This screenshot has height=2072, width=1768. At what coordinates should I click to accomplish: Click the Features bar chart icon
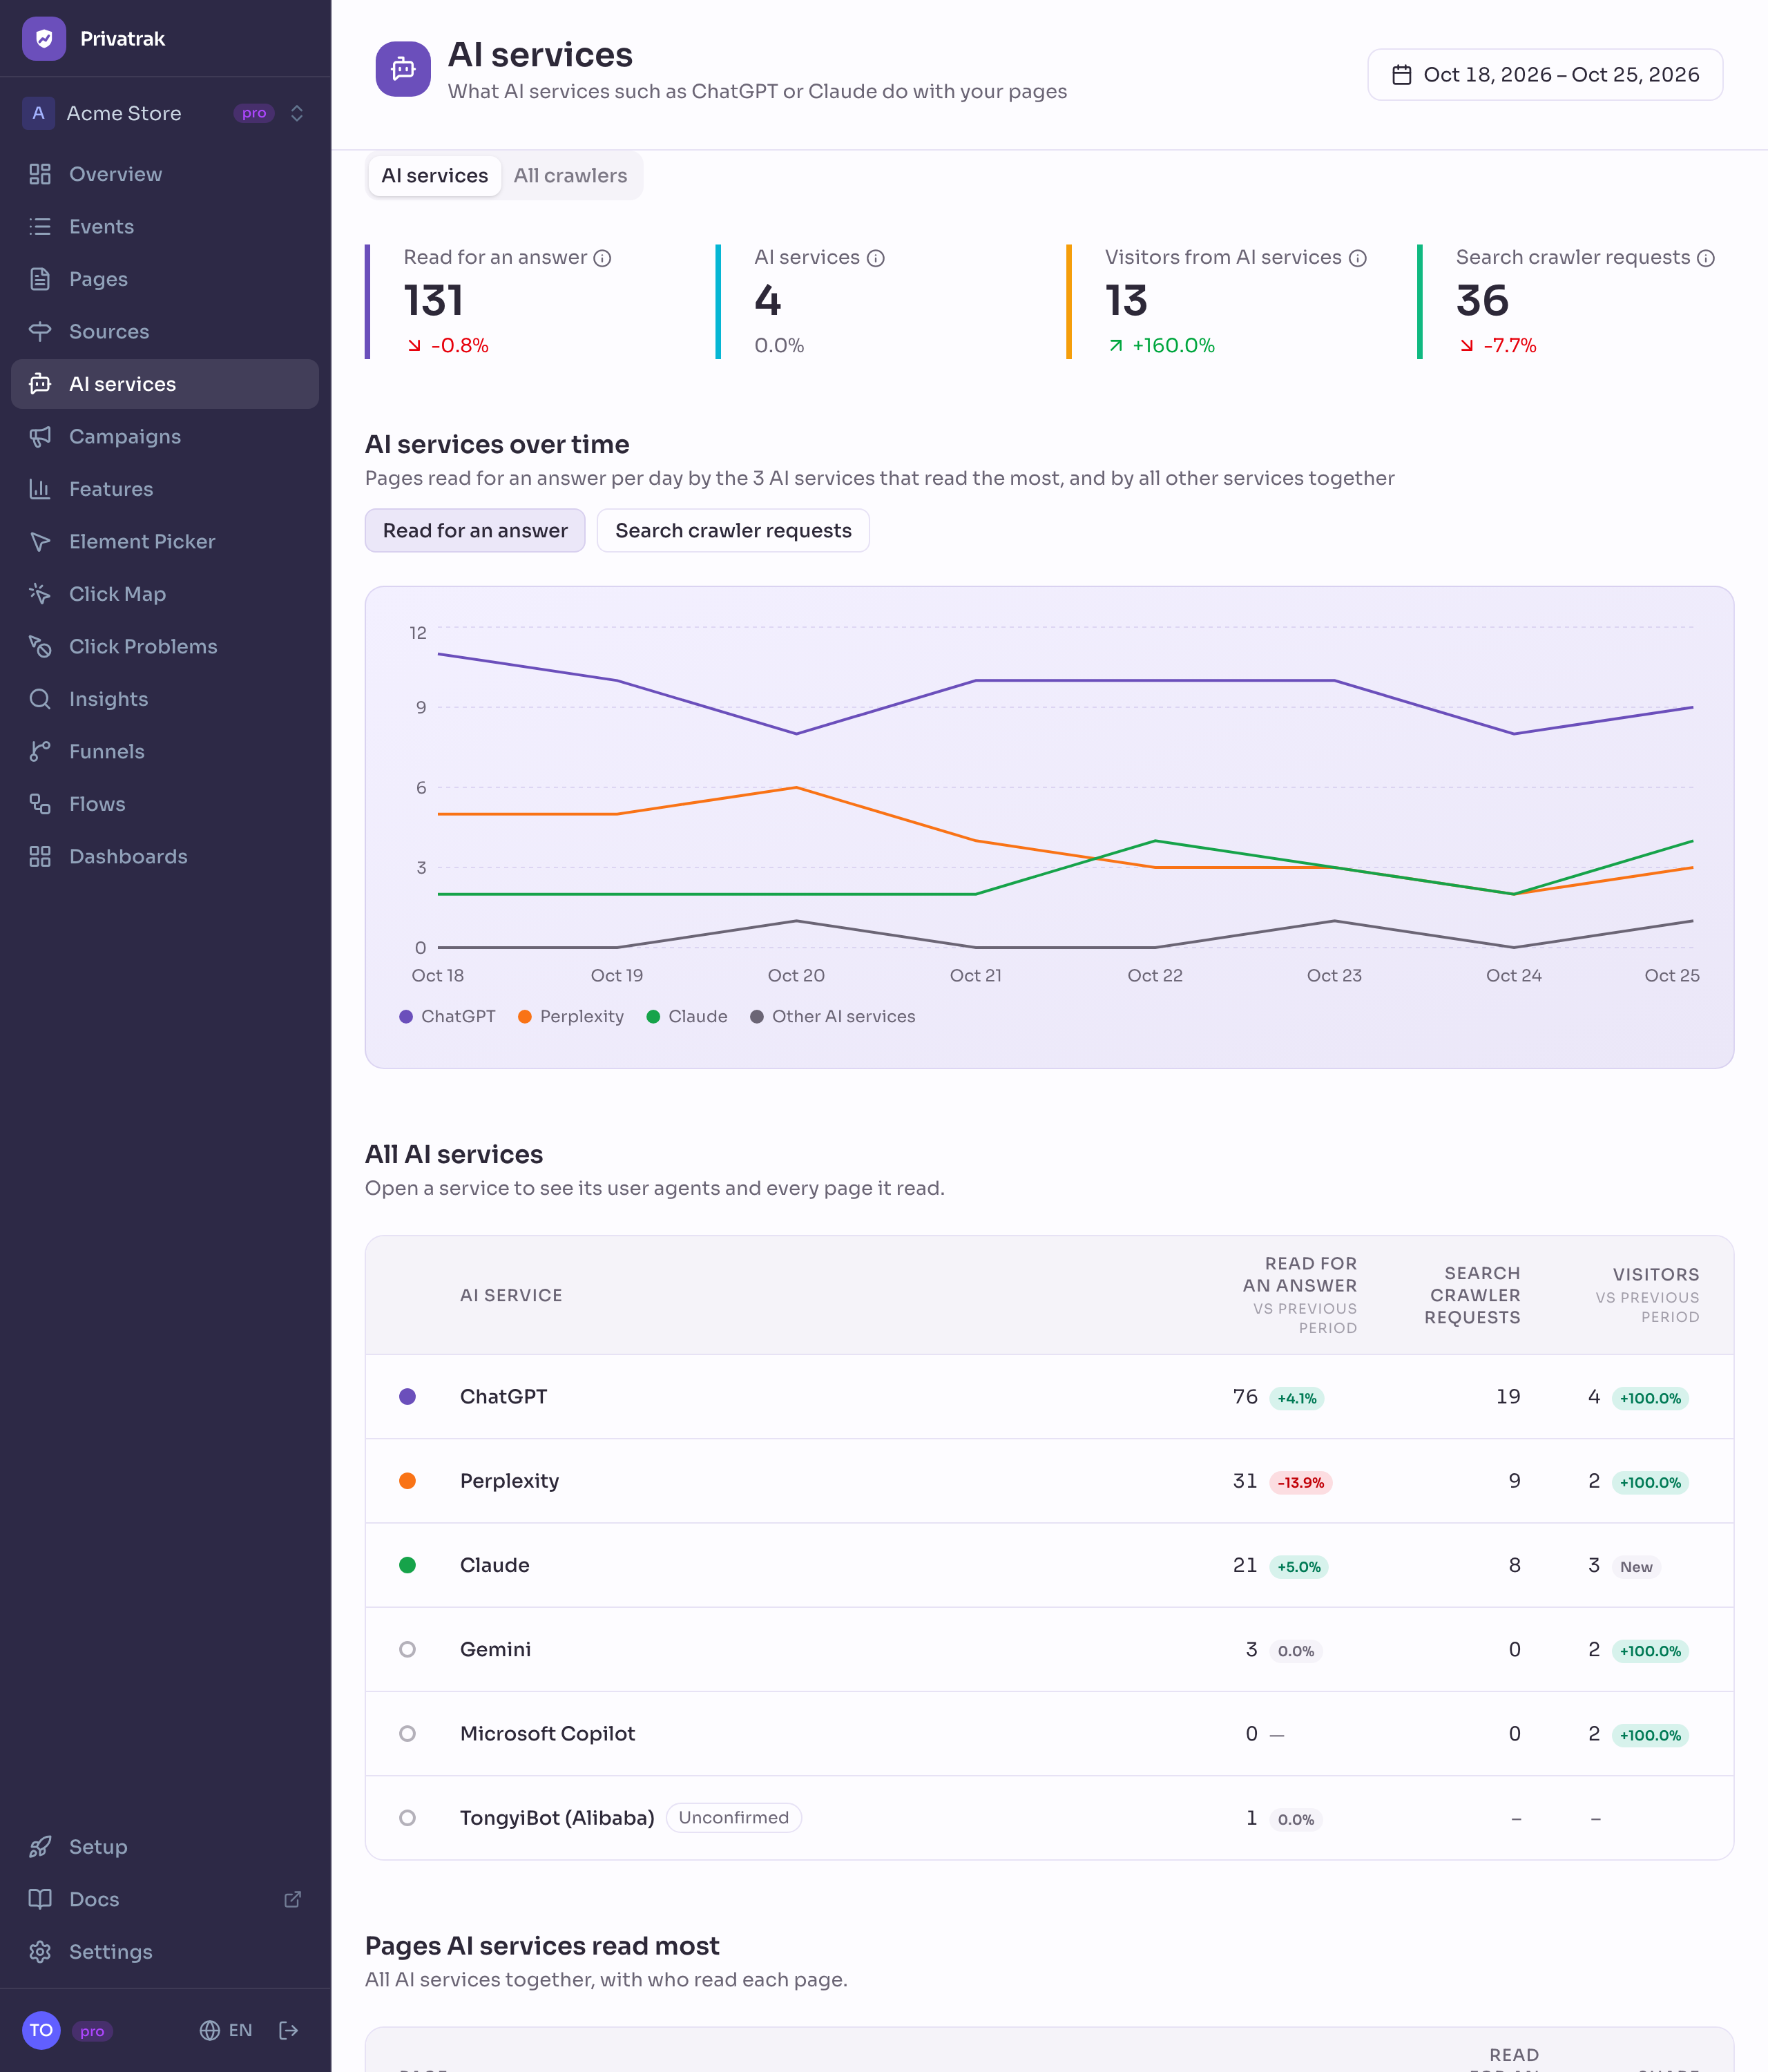(40, 489)
